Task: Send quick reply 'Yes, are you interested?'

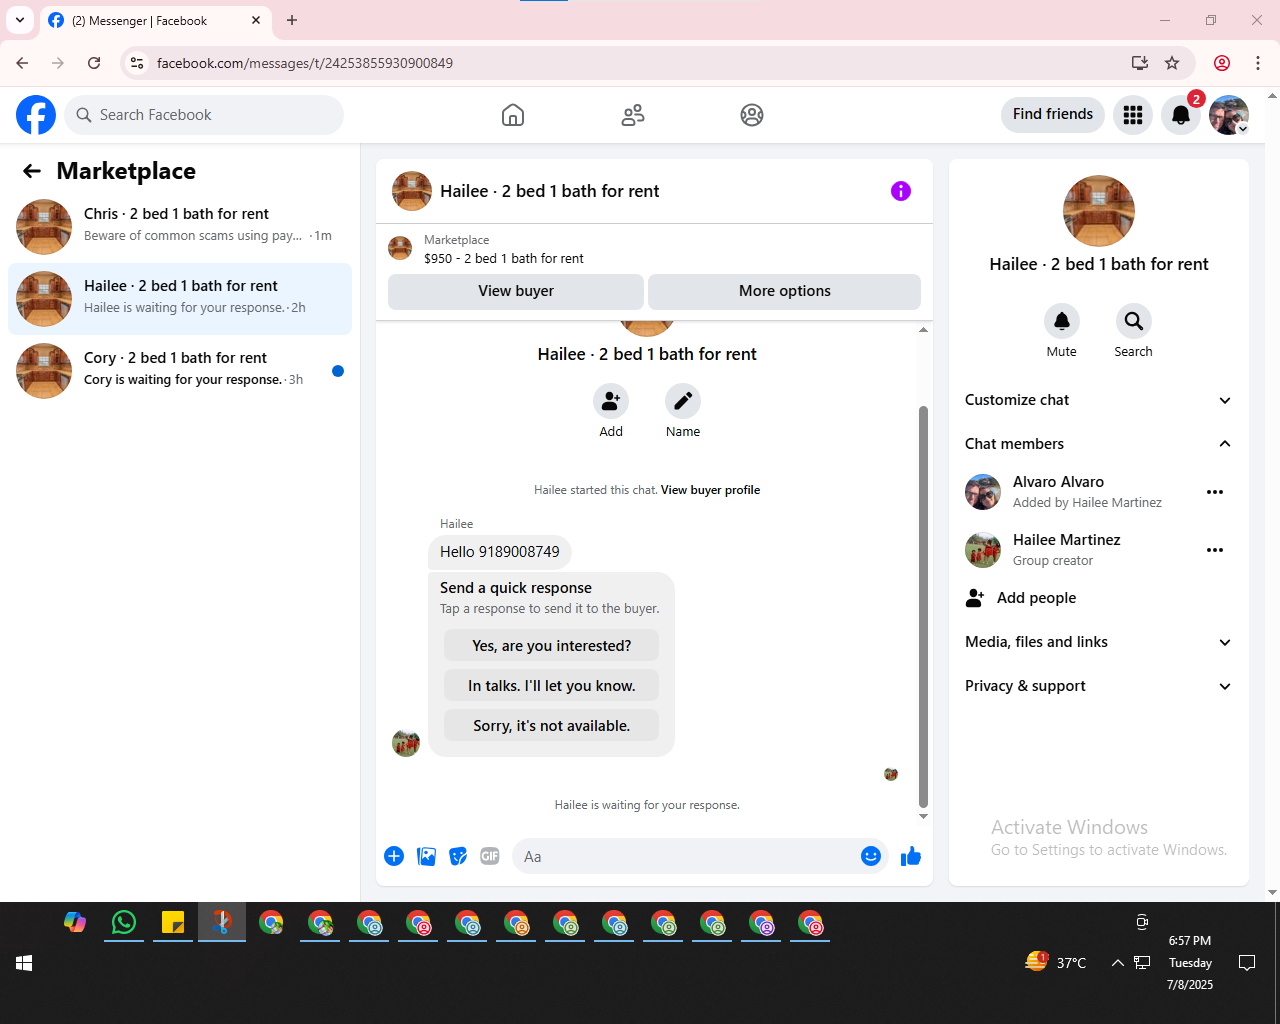Action: coord(551,646)
